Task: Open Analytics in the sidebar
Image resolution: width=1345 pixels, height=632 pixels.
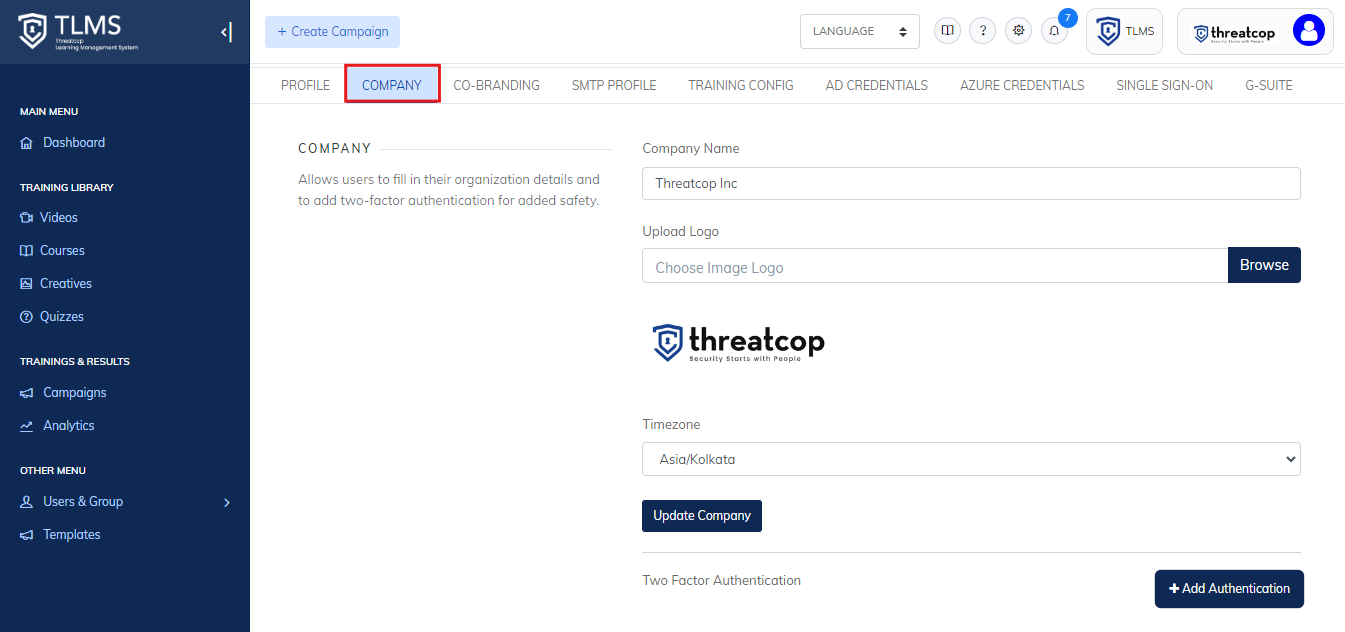Action: pos(69,426)
